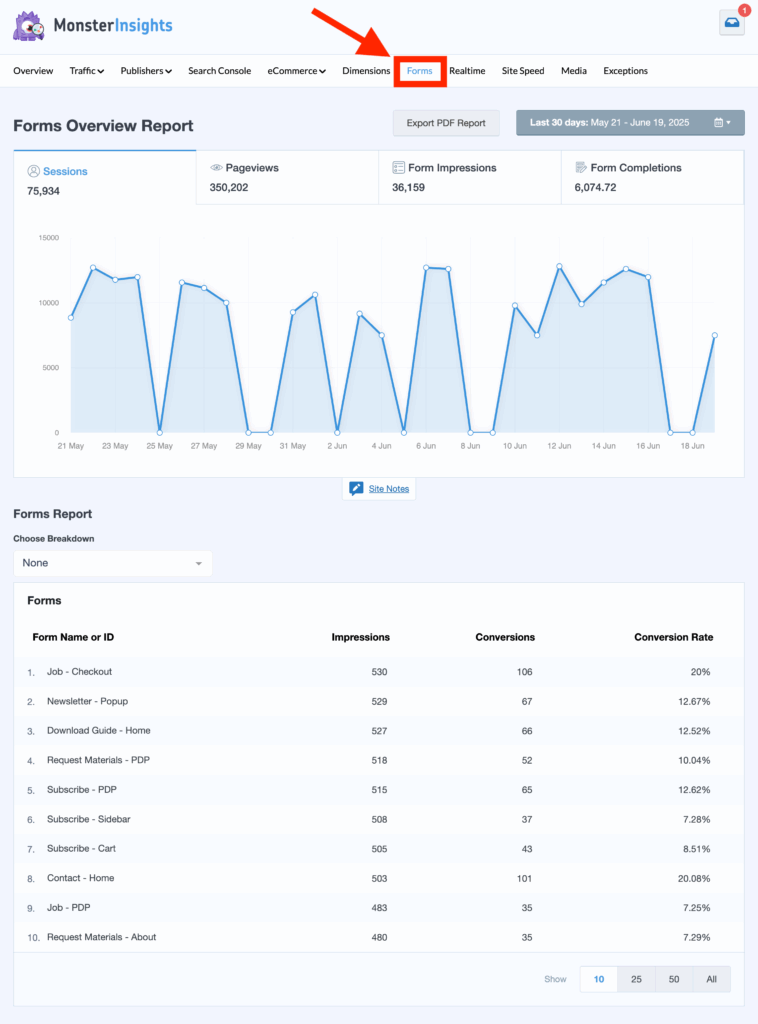The height and width of the screenshot is (1024, 758).
Task: Click the Export PDF Report button
Action: point(446,123)
